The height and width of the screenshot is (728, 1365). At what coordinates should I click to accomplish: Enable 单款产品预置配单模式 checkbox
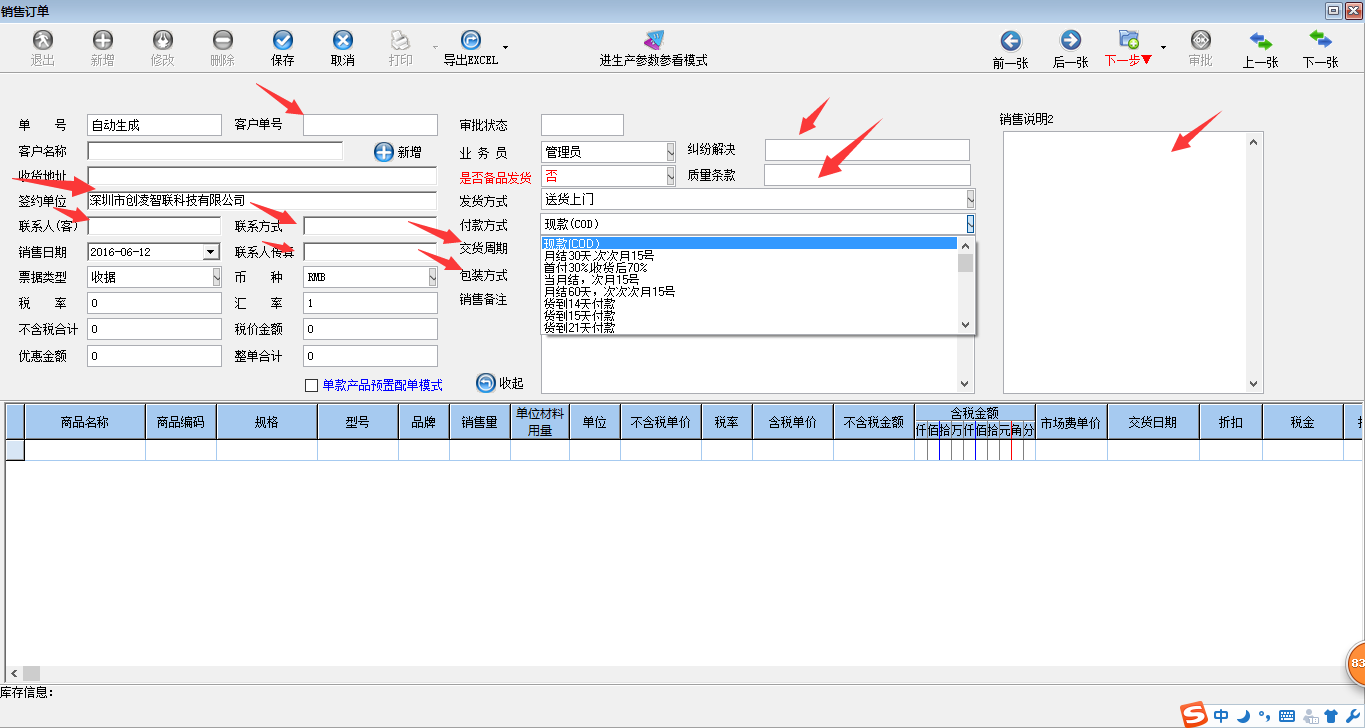click(x=311, y=385)
